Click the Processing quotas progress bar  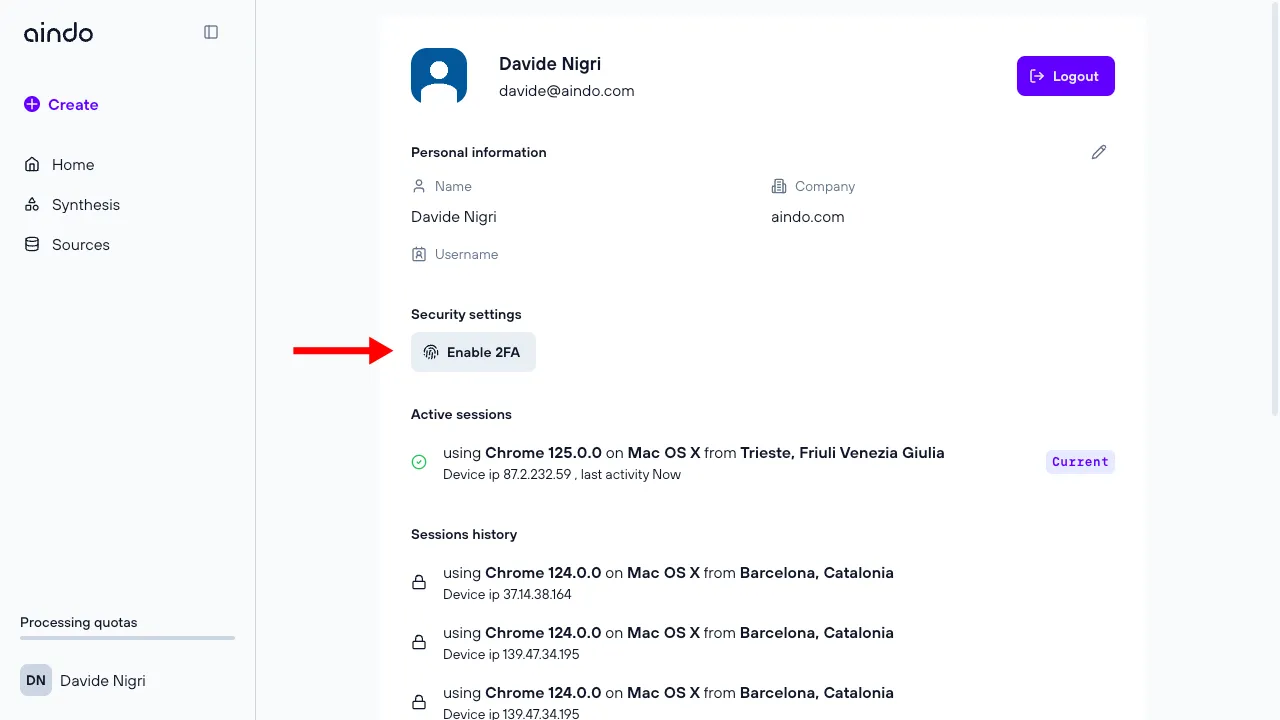(127, 638)
